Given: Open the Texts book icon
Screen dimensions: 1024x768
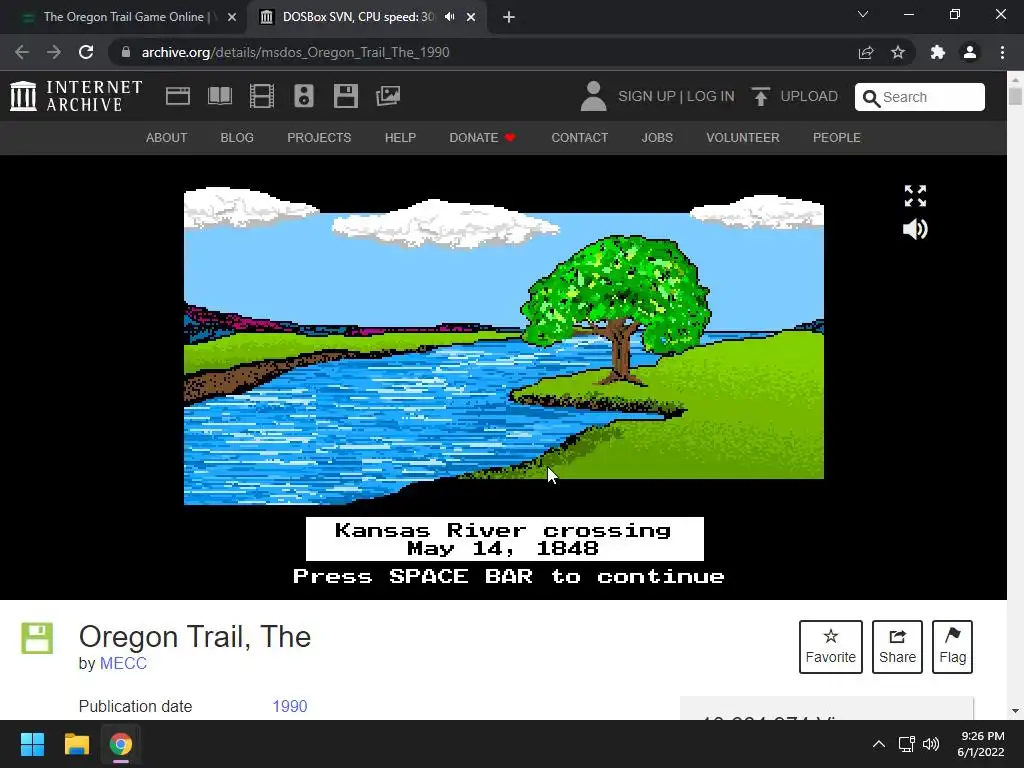Looking at the screenshot, I should click(219, 96).
